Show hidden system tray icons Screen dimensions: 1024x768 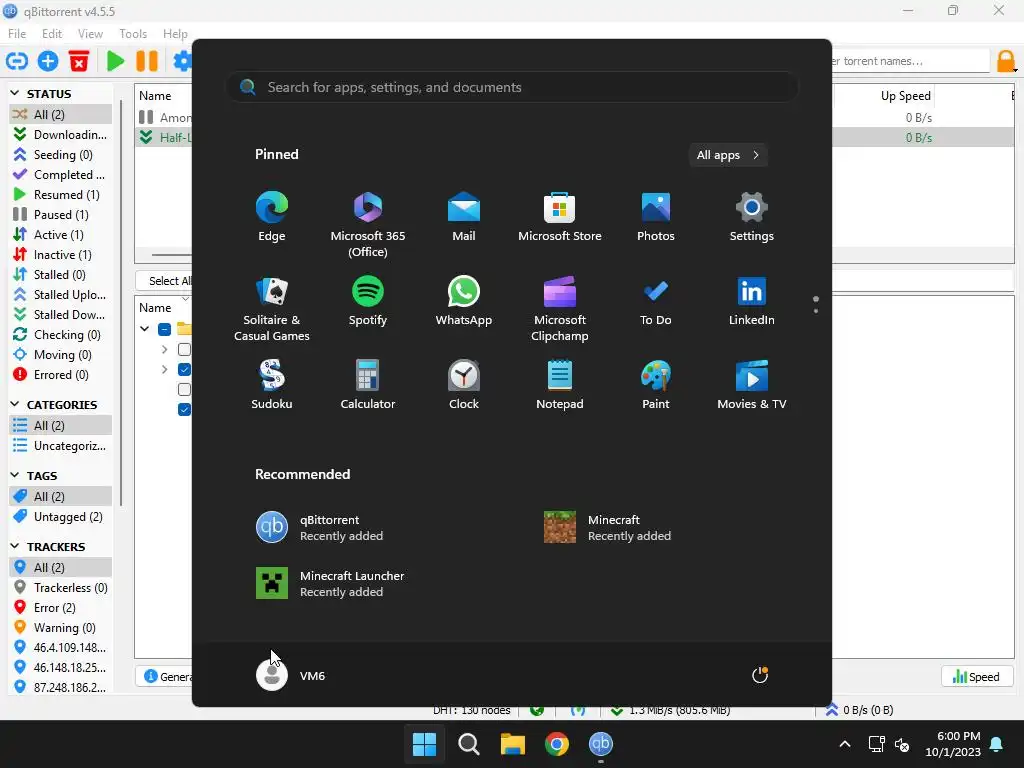(x=844, y=744)
